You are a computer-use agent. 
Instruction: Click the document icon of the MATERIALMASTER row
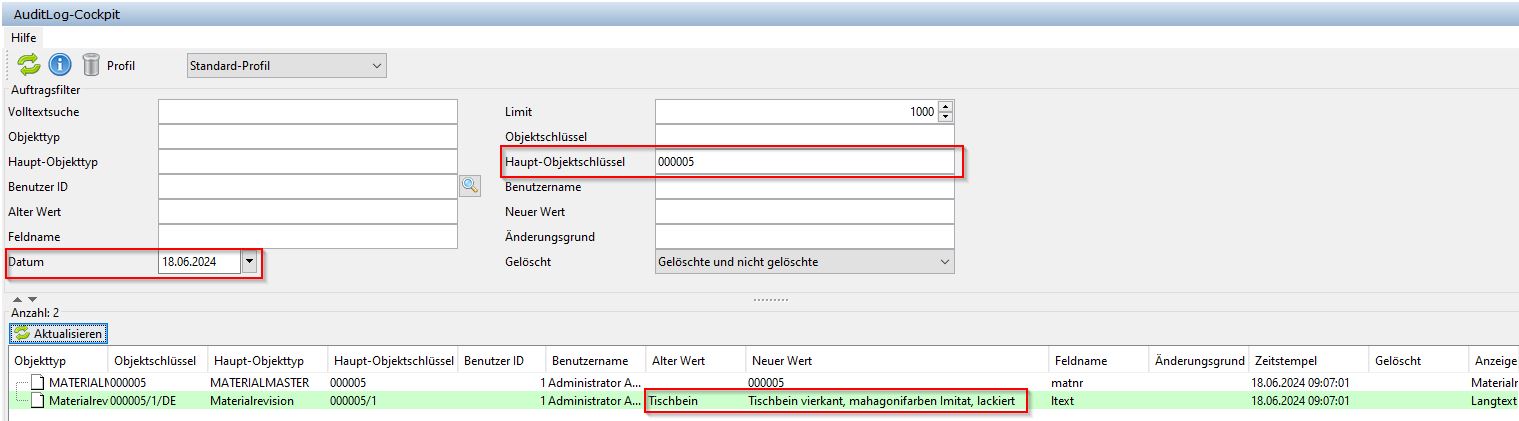pos(37,382)
